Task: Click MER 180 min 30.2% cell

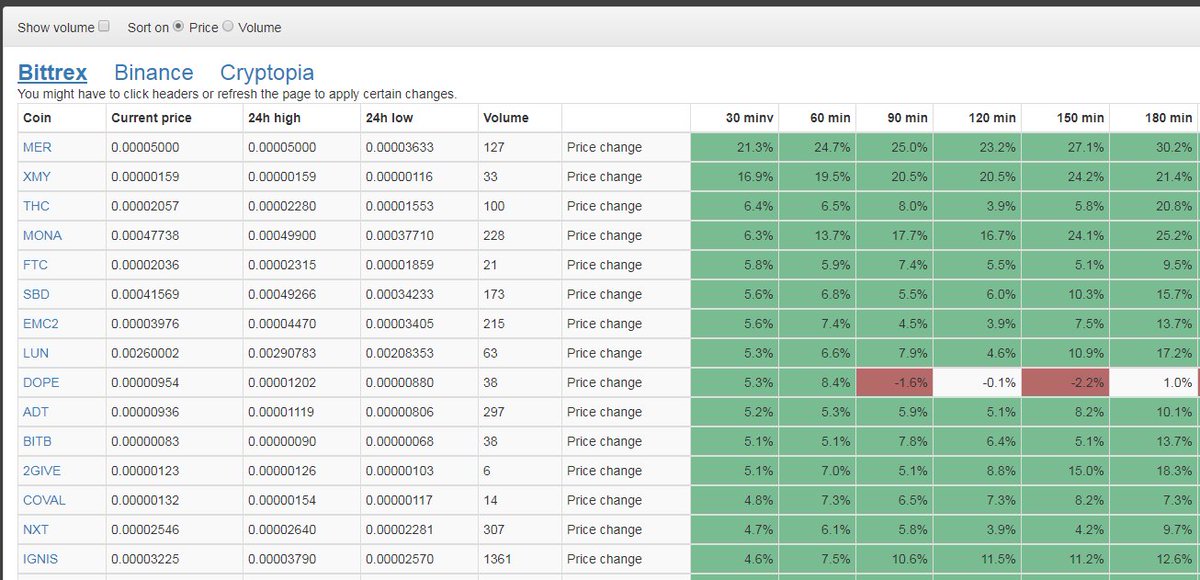Action: [1153, 147]
